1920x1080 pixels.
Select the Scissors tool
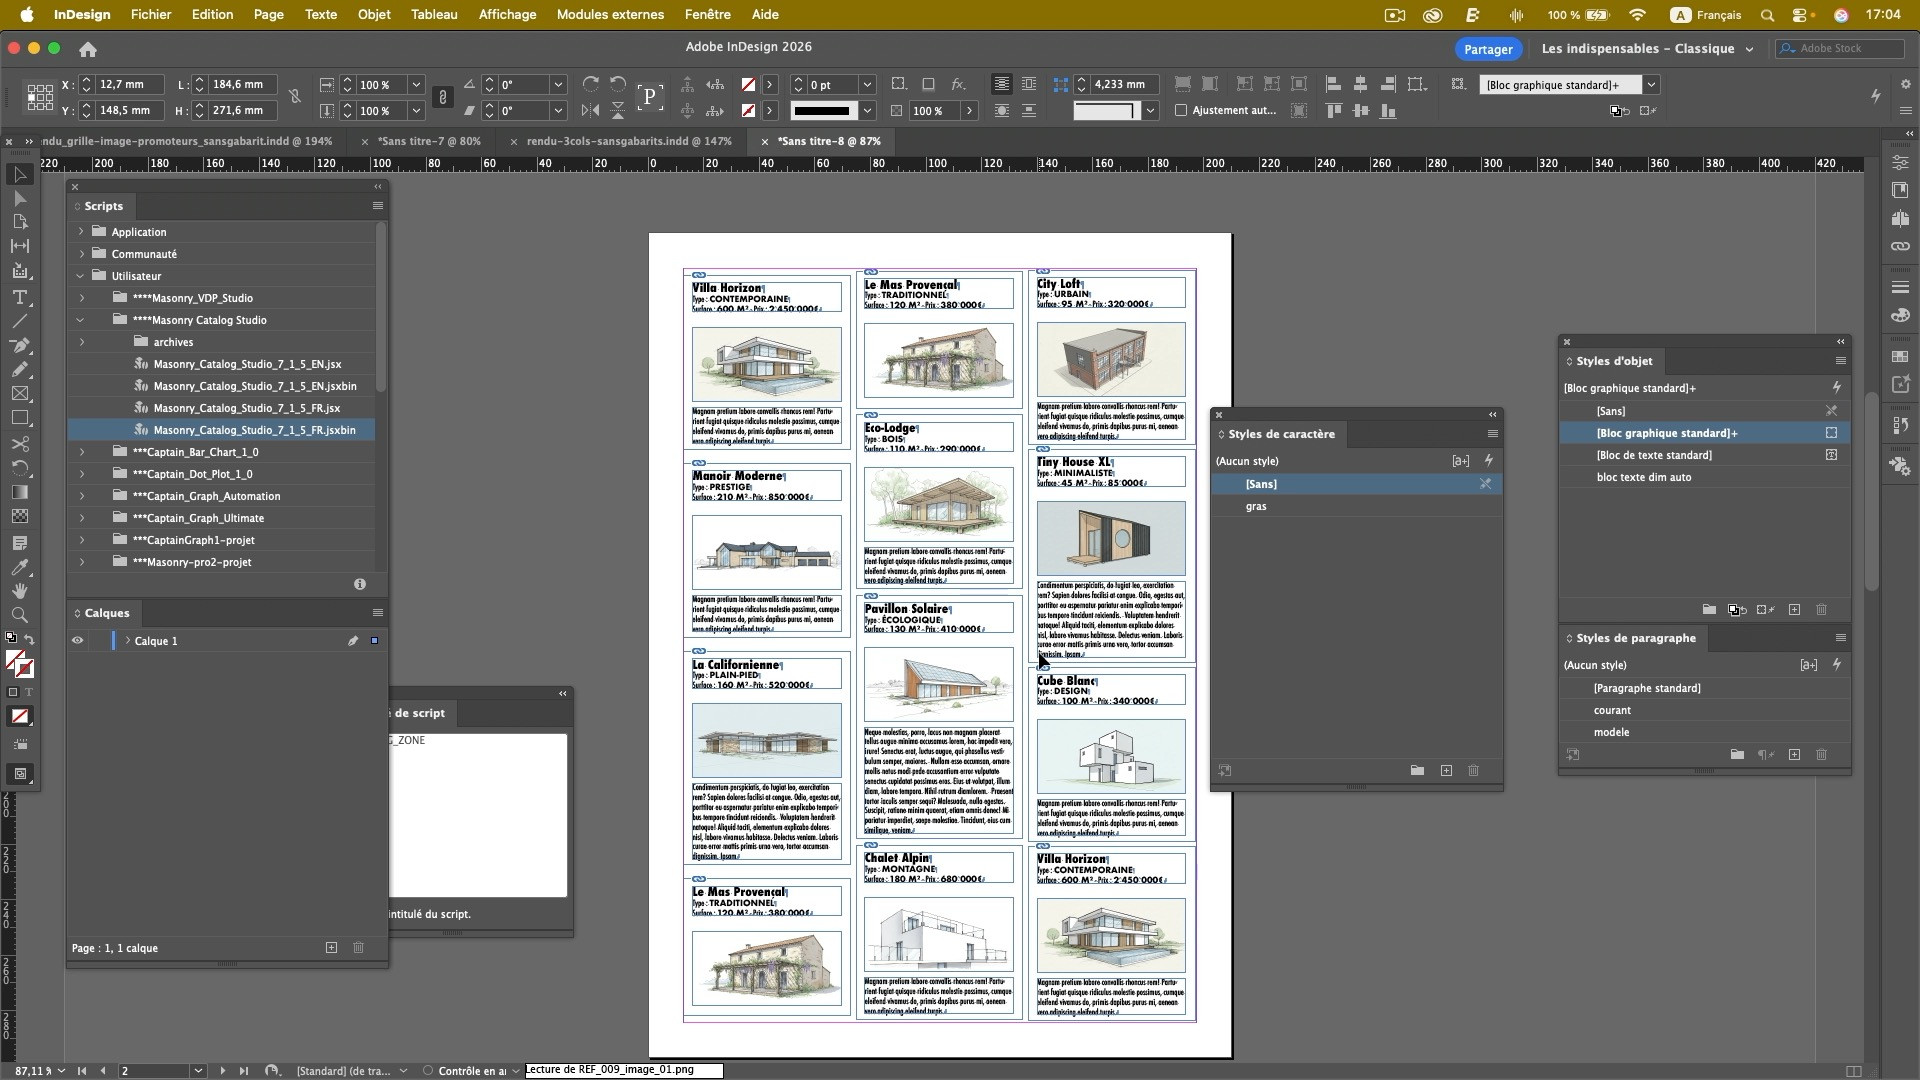click(x=19, y=443)
